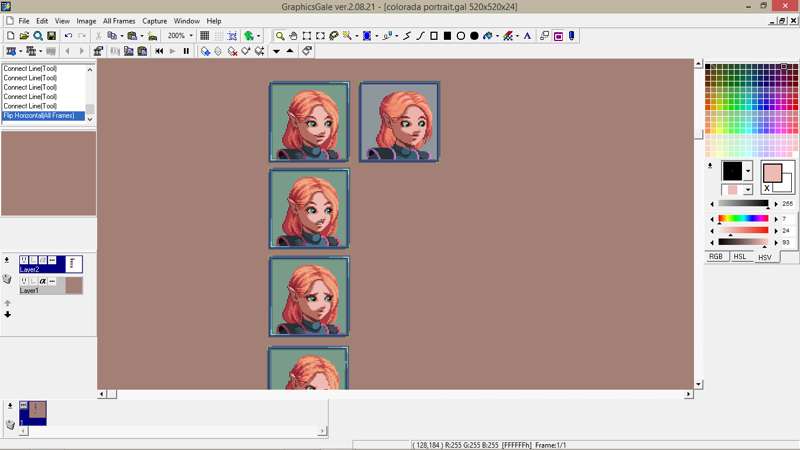The width and height of the screenshot is (800, 450).
Task: Pause the animation preview
Action: pos(186,51)
